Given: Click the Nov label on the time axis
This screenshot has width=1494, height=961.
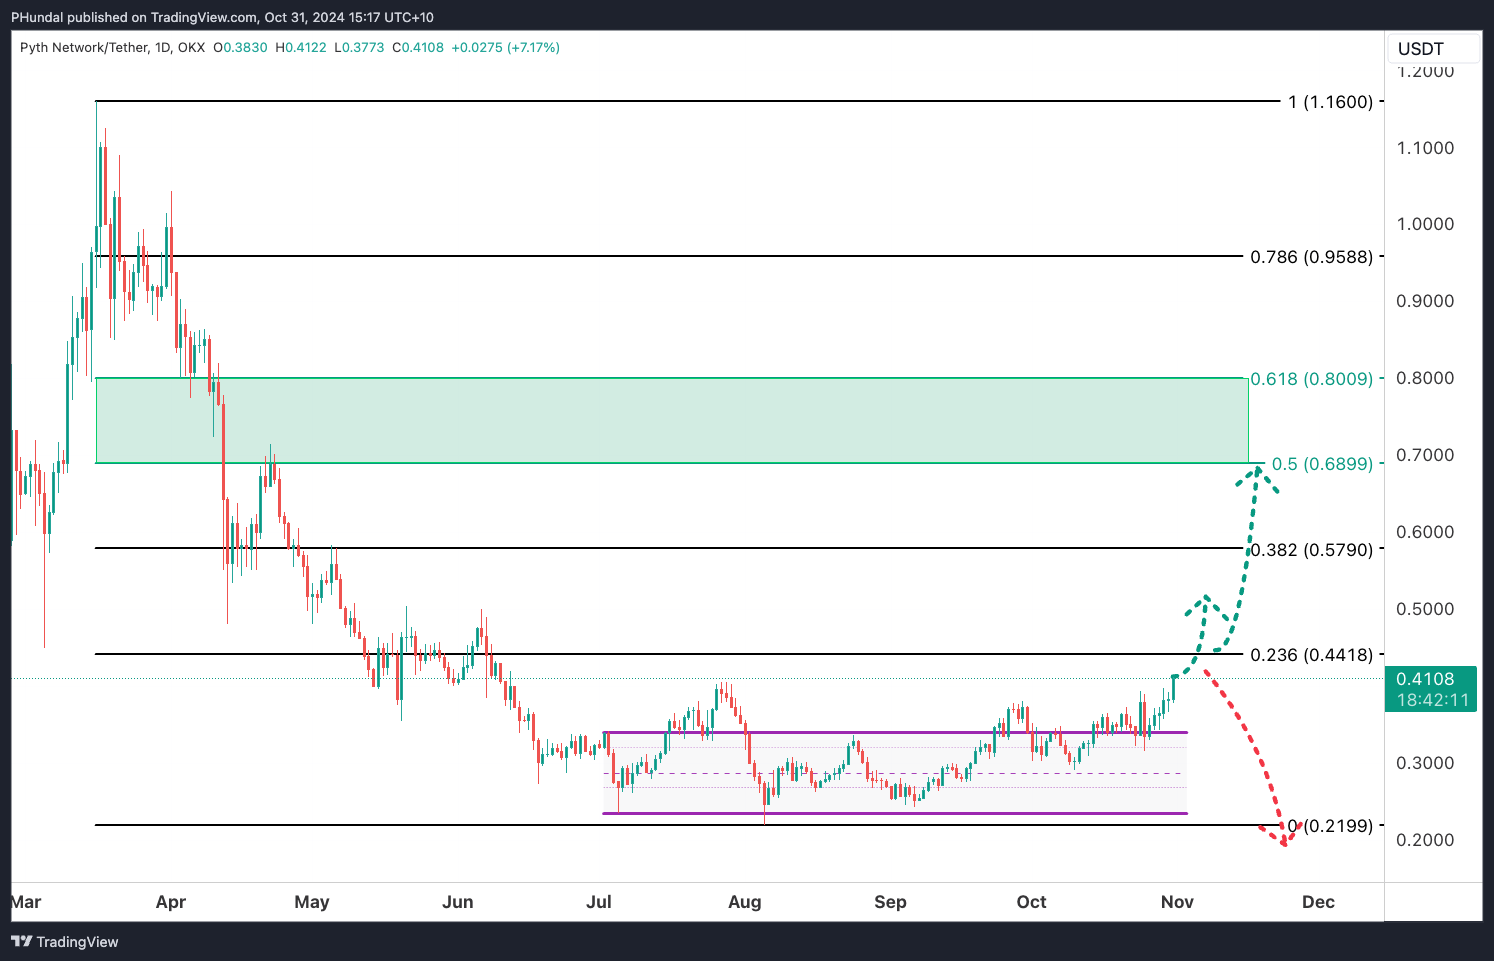Looking at the screenshot, I should pos(1177,902).
